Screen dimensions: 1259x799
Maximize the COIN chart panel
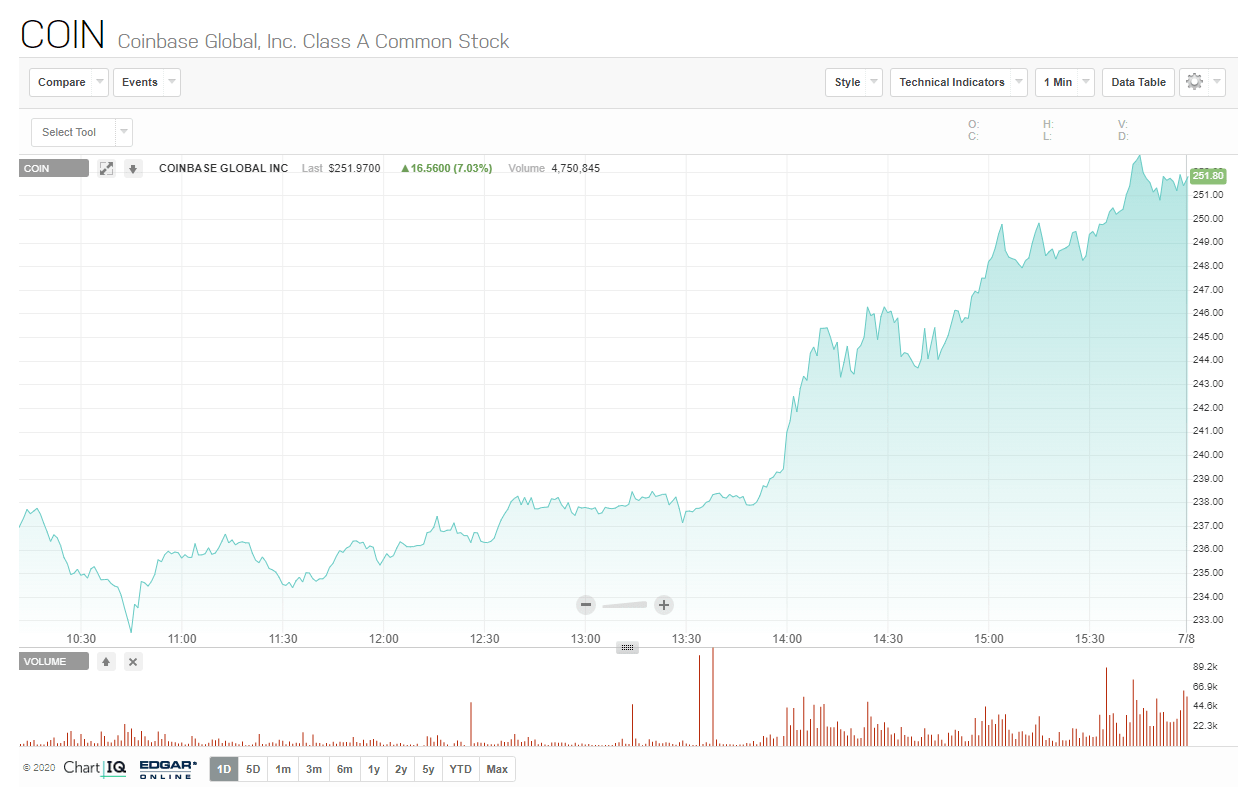107,168
